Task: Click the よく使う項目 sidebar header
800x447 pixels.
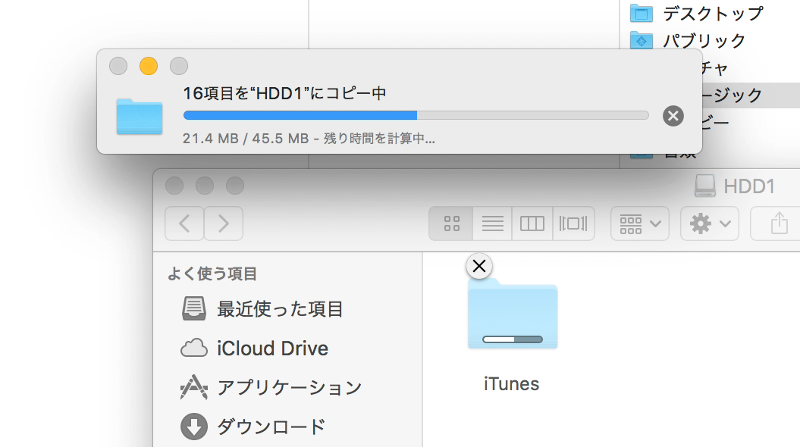Action: click(212, 274)
